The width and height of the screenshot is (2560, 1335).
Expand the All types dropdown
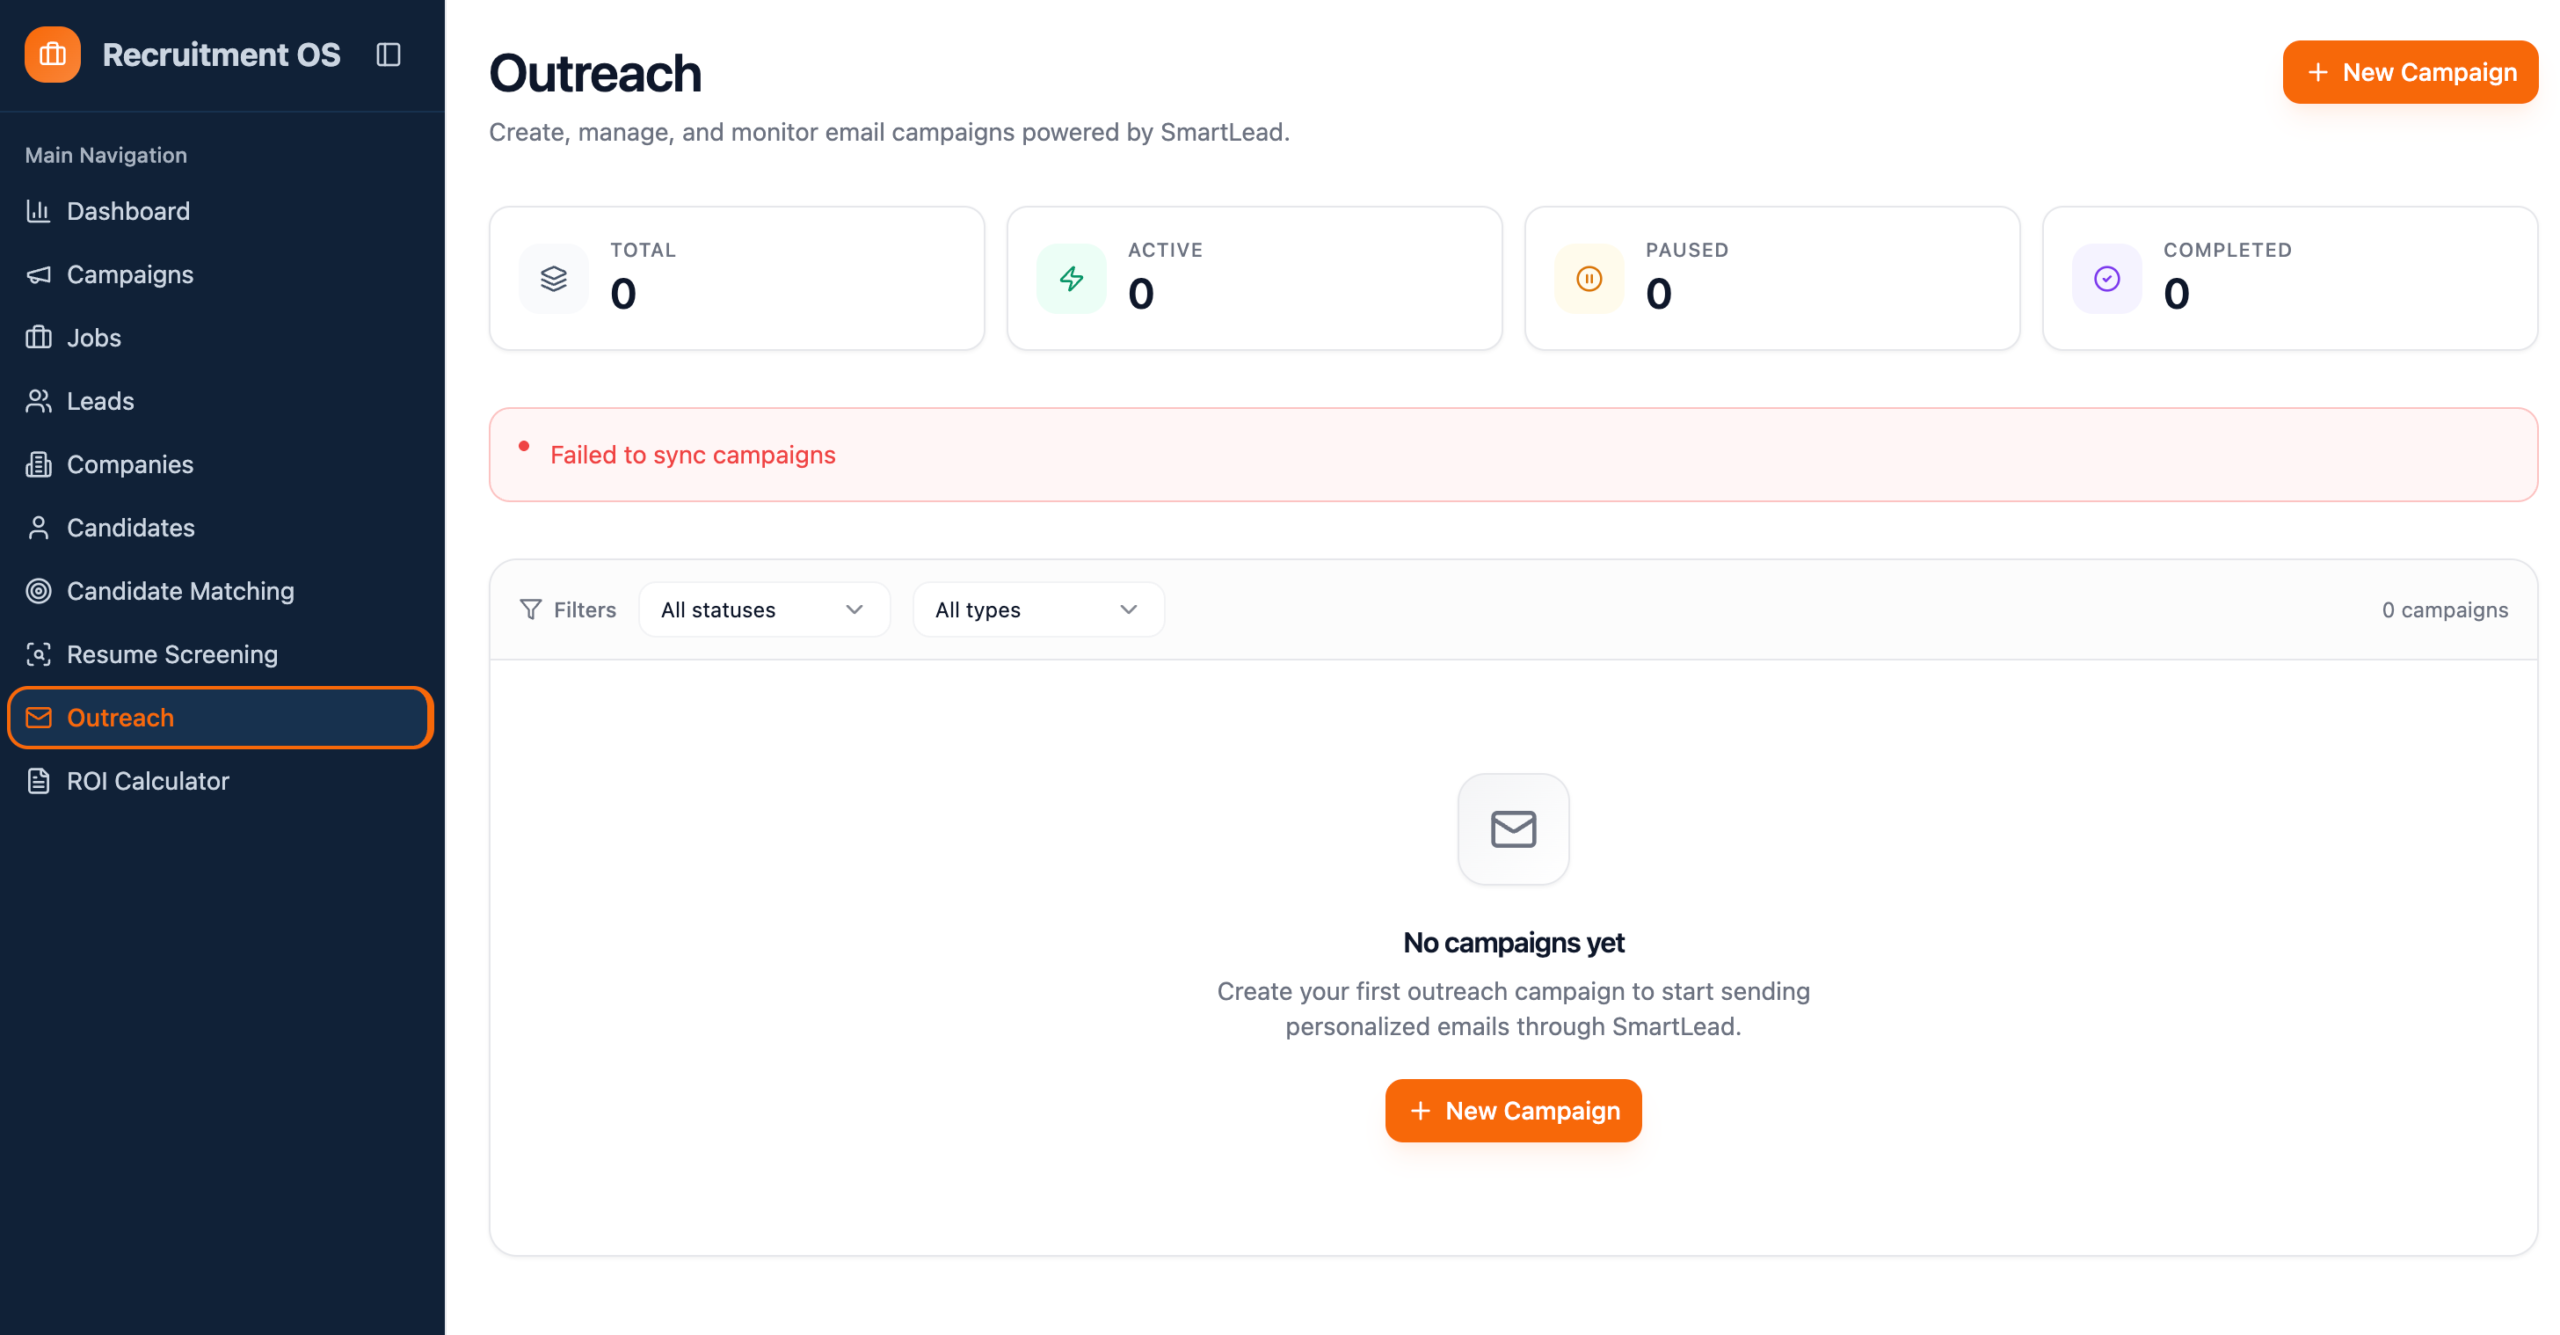pos(1038,609)
